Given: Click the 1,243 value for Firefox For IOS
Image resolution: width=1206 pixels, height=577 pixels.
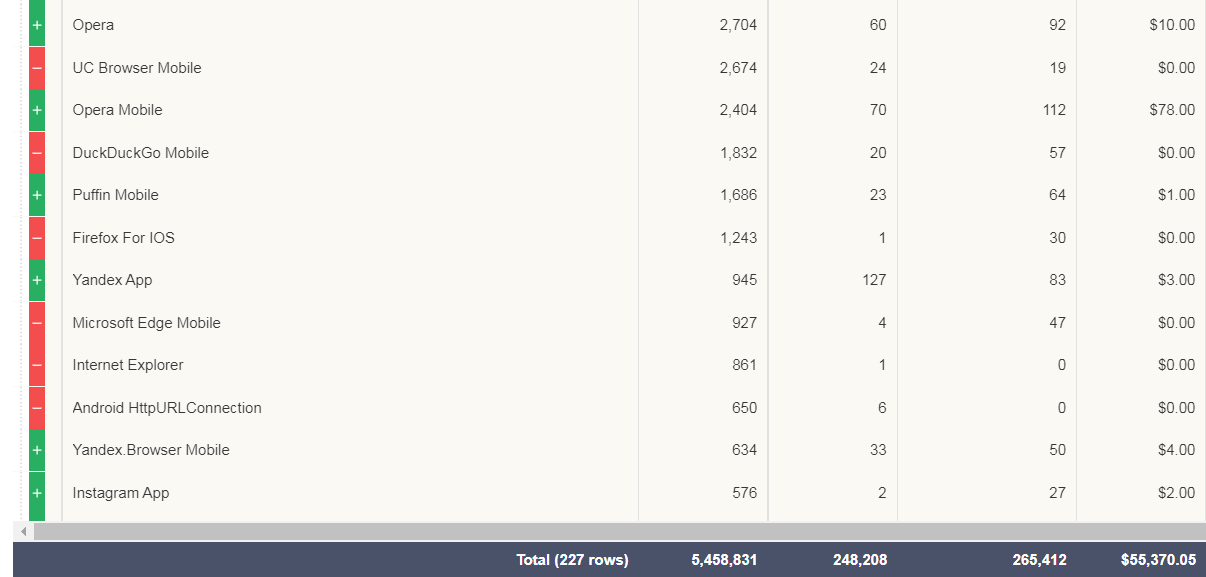Looking at the screenshot, I should click(738, 238).
